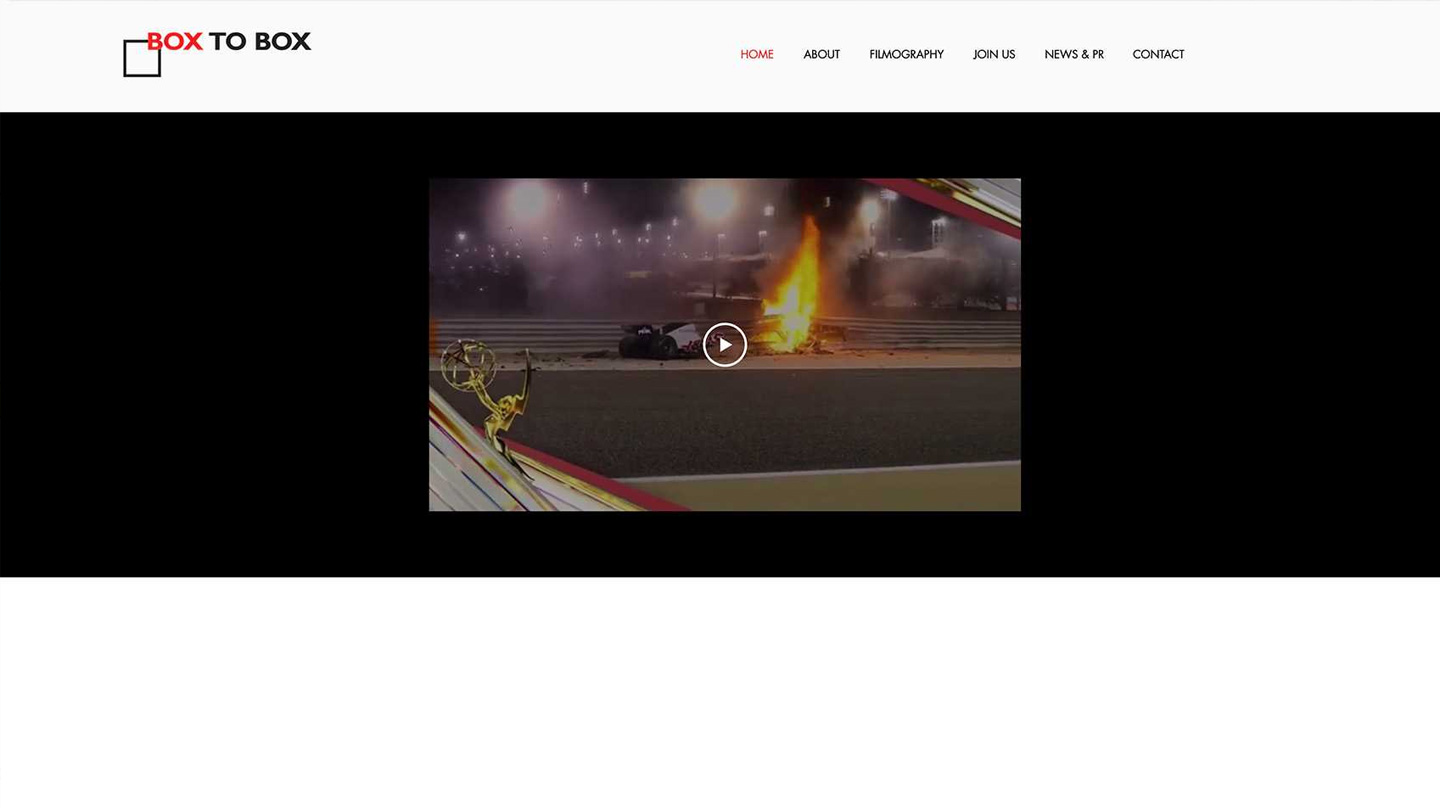The height and width of the screenshot is (810, 1440).
Task: Select CONTACT in the navigation bar
Action: pyautogui.click(x=1158, y=54)
